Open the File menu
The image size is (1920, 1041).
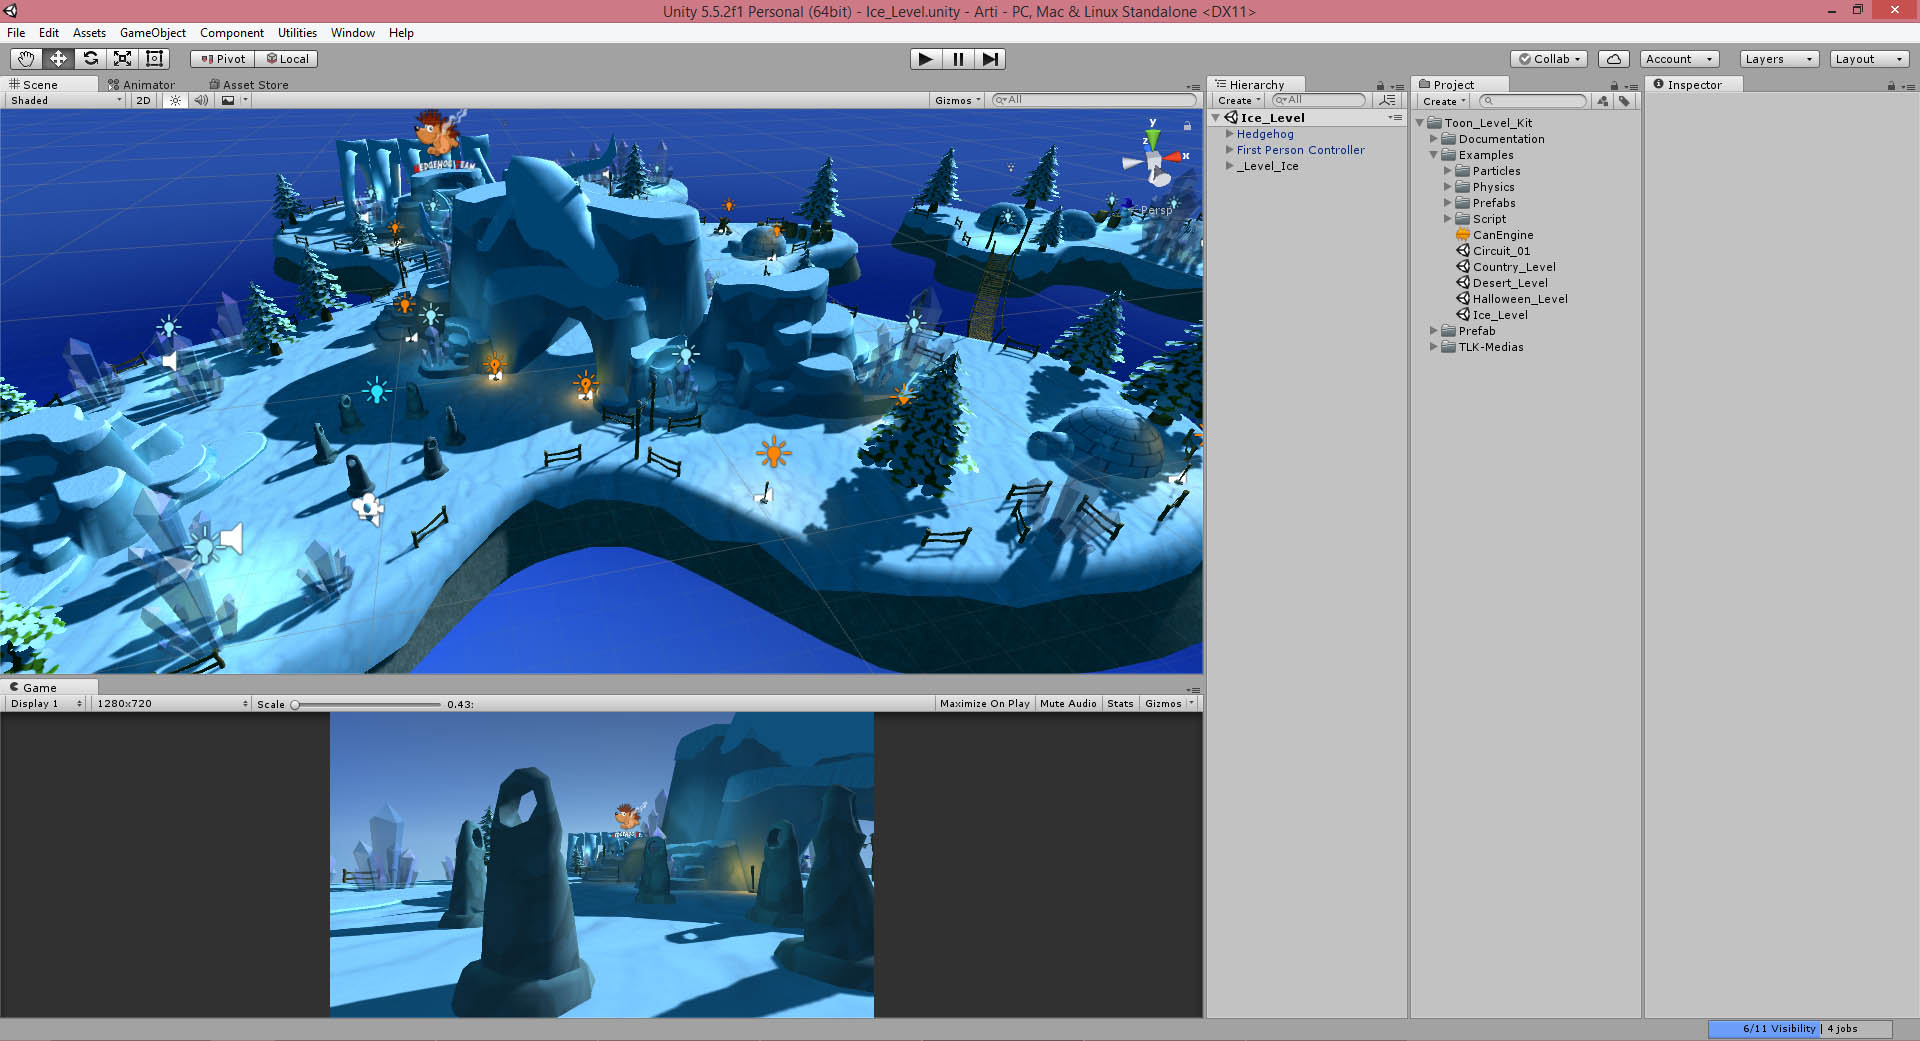(x=16, y=33)
